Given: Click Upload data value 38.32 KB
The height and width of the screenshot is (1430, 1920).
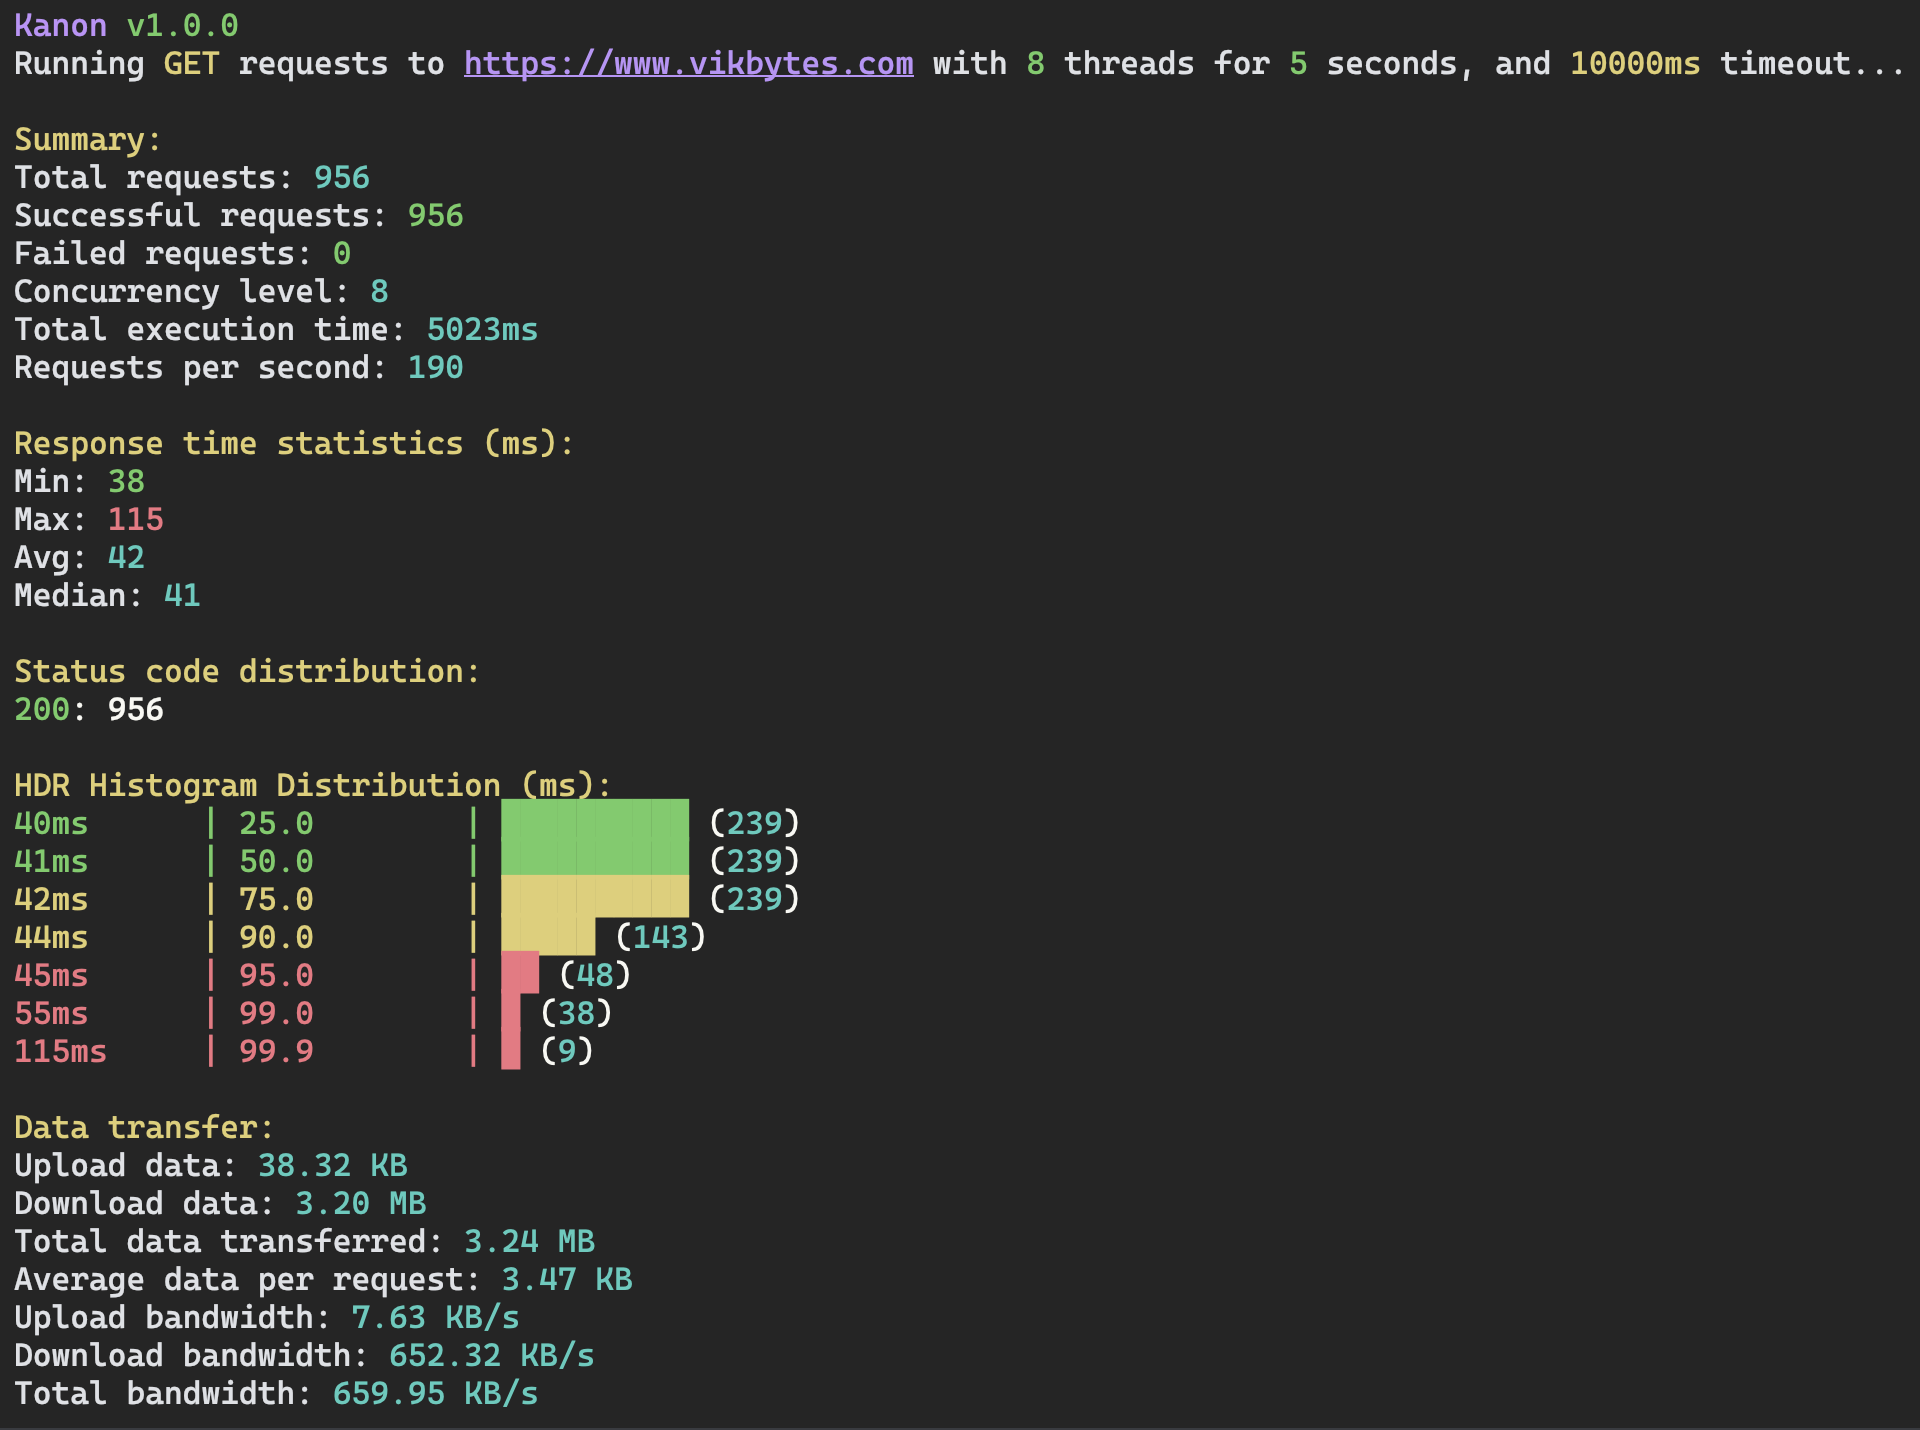Looking at the screenshot, I should [332, 1166].
